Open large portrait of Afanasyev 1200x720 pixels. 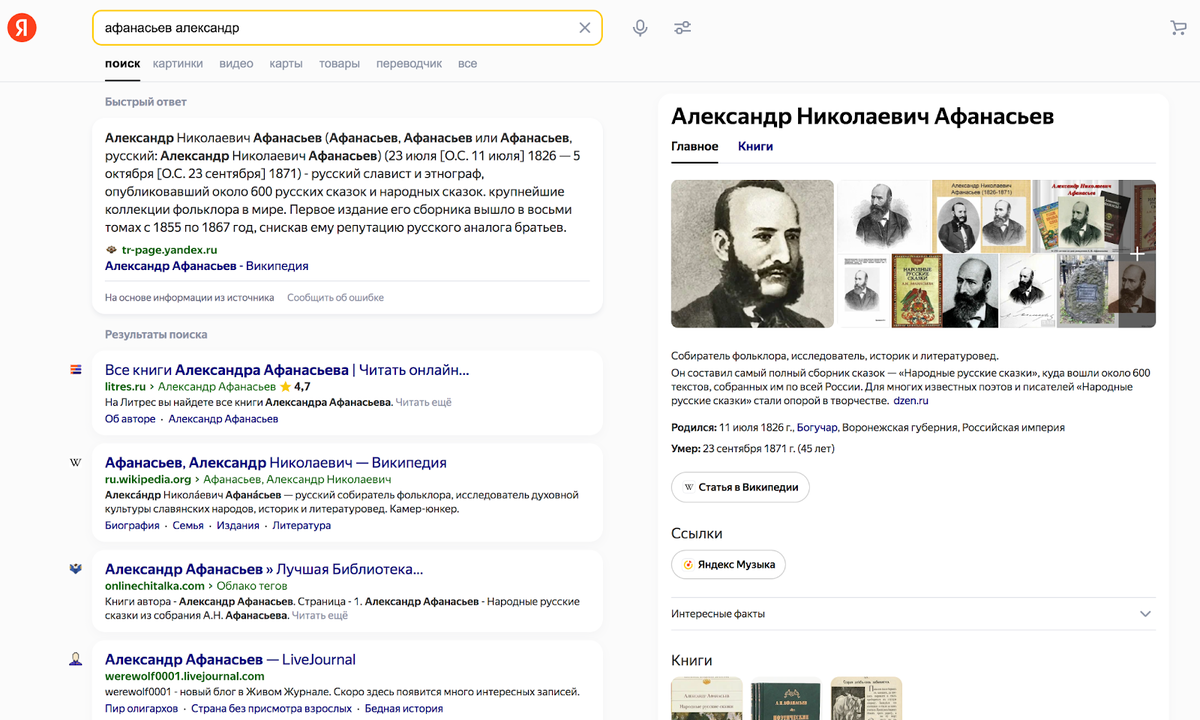point(752,254)
